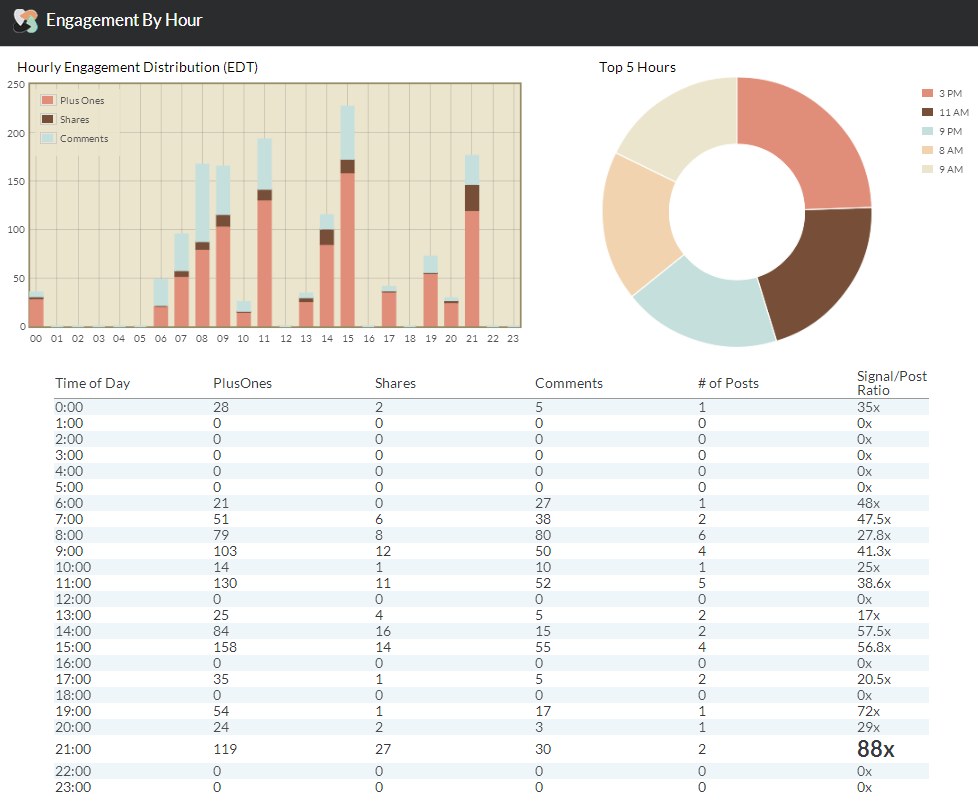Select the 8 AM pie legend entry
Image resolution: width=978 pixels, height=801 pixels.
[941, 150]
